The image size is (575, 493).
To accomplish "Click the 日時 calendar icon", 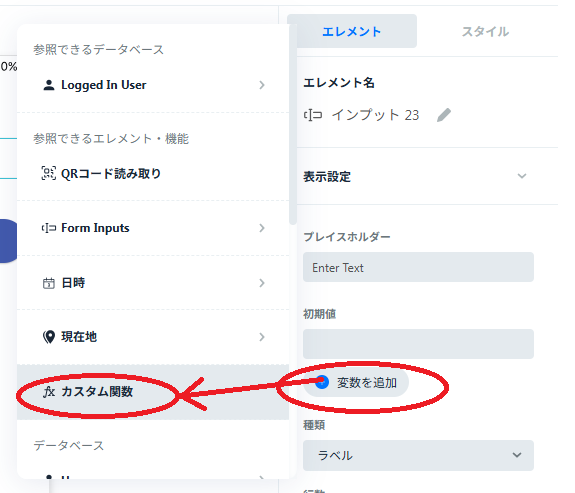I will [49, 283].
